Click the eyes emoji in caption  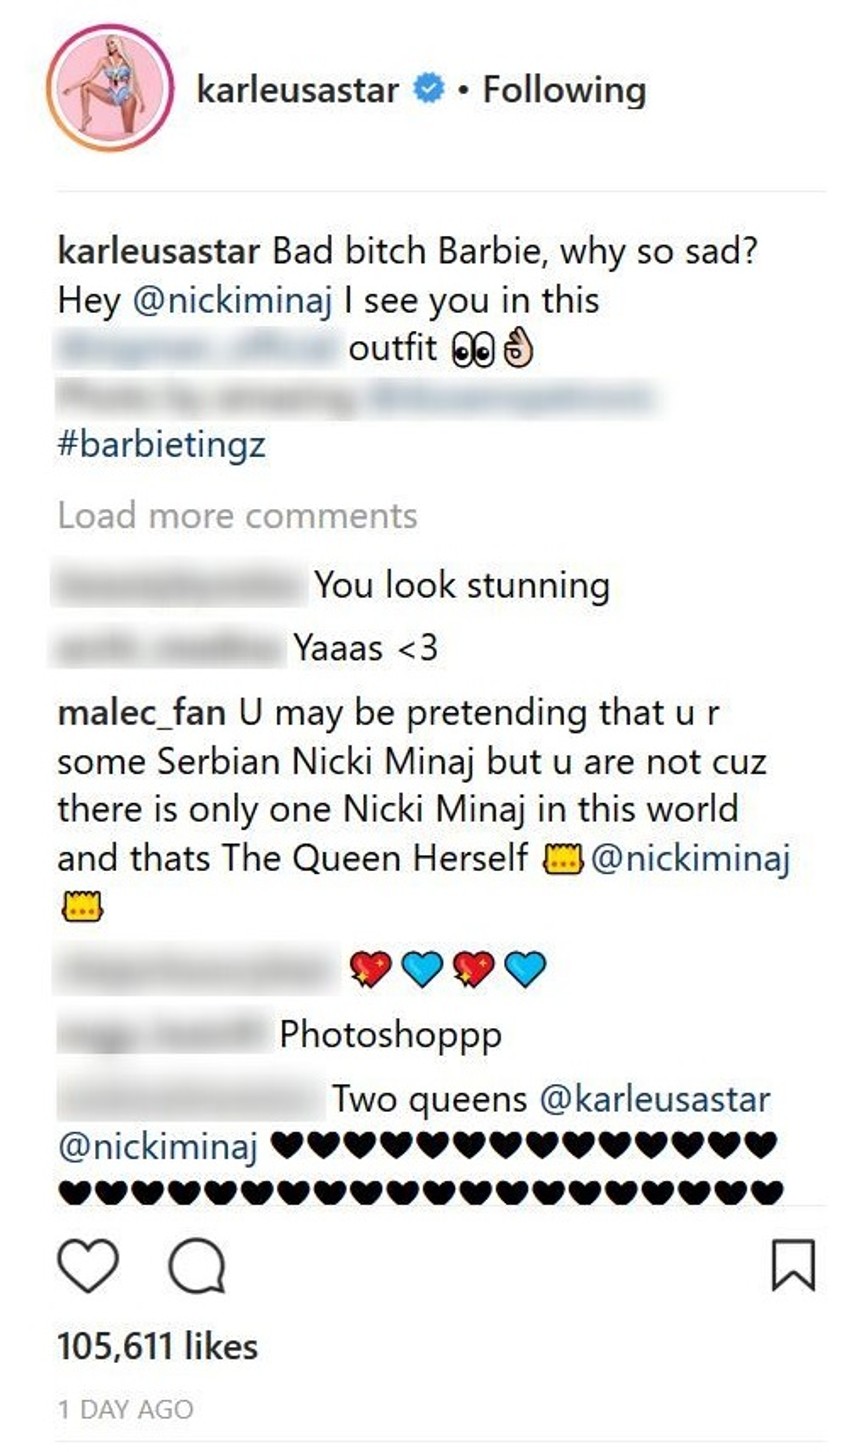(473, 350)
